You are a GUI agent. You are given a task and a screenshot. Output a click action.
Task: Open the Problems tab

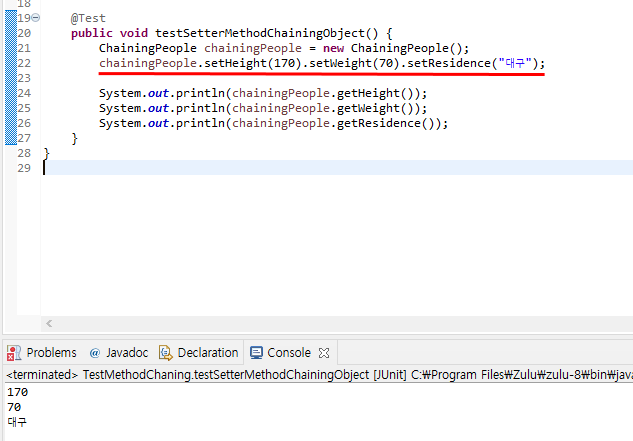pyautogui.click(x=42, y=353)
